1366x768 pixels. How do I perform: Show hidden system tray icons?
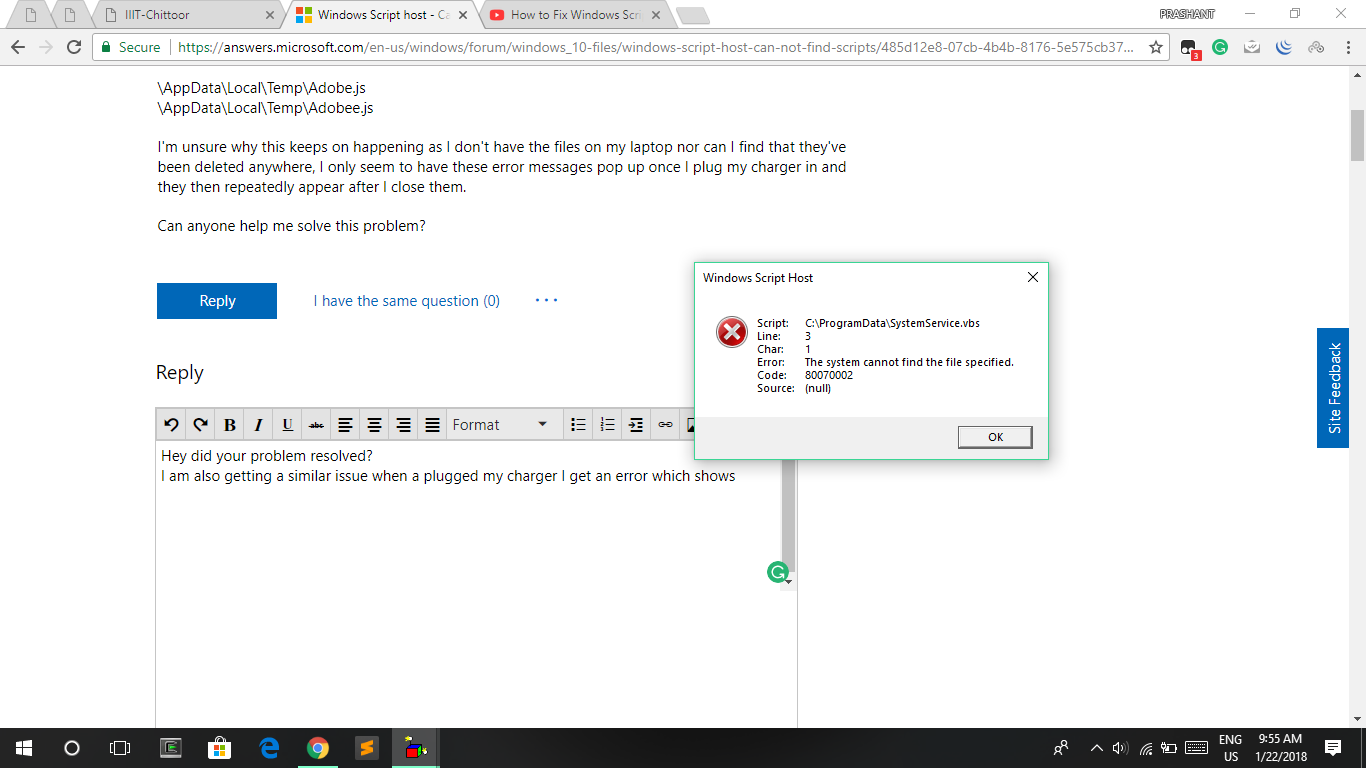point(1096,748)
